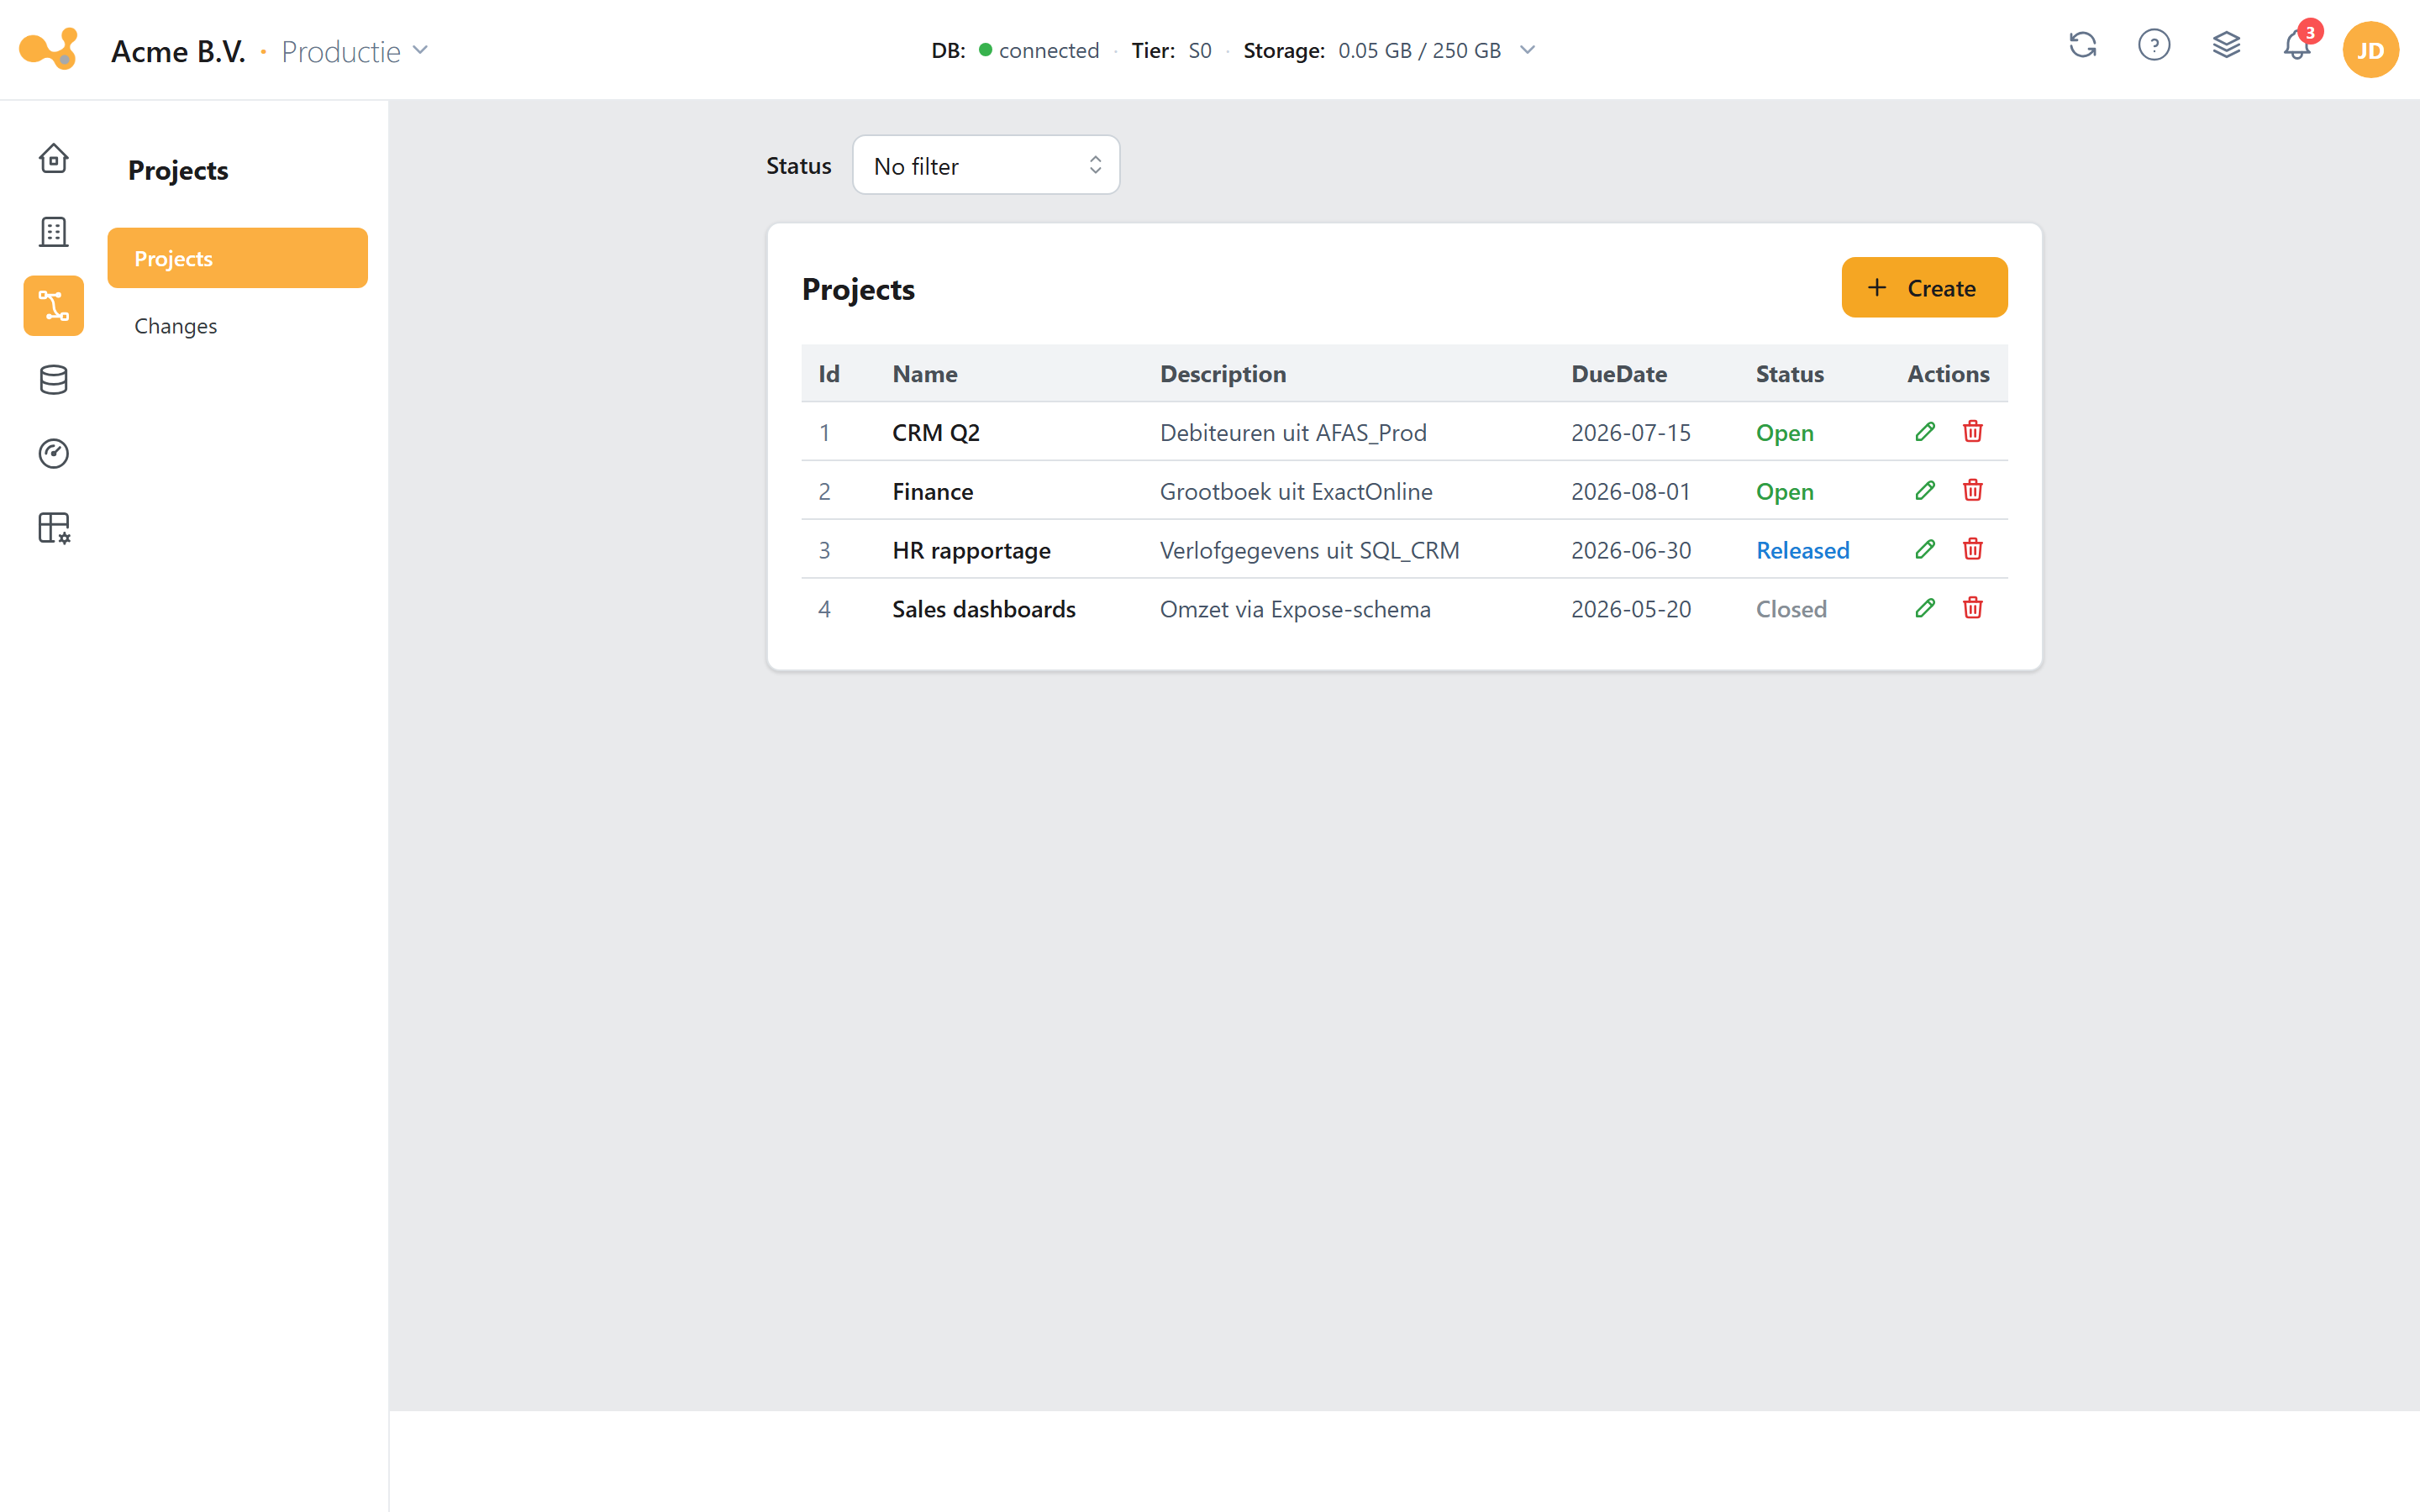Edit the CRM Q2 project

[x=1925, y=432]
